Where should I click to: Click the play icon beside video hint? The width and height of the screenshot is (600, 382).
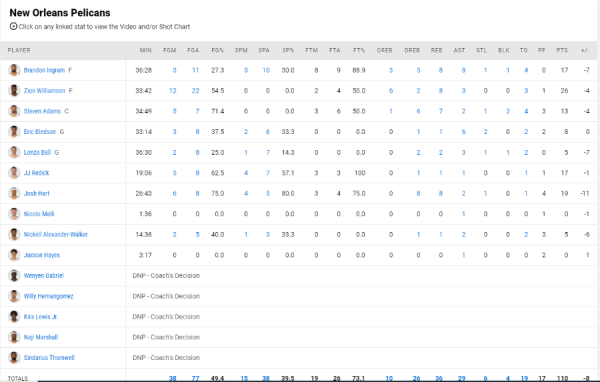13,26
